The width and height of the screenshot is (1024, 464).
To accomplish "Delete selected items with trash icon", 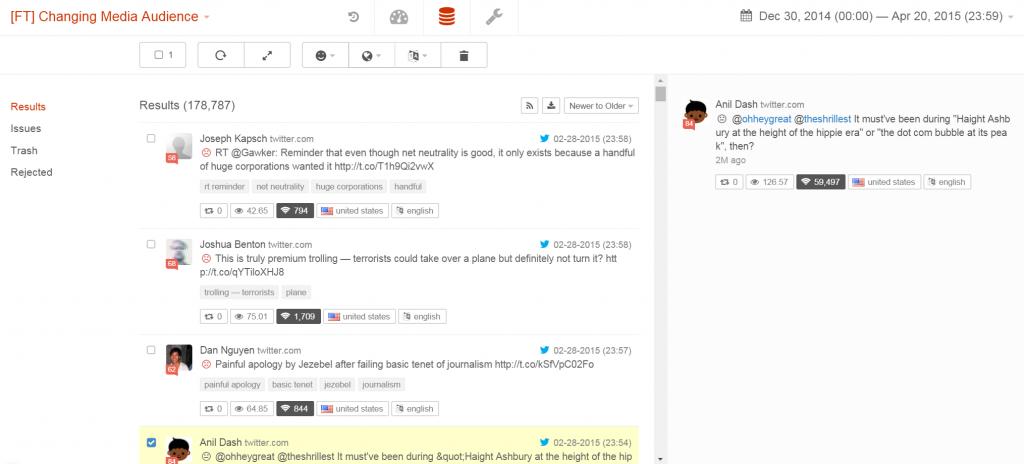I will click(463, 55).
